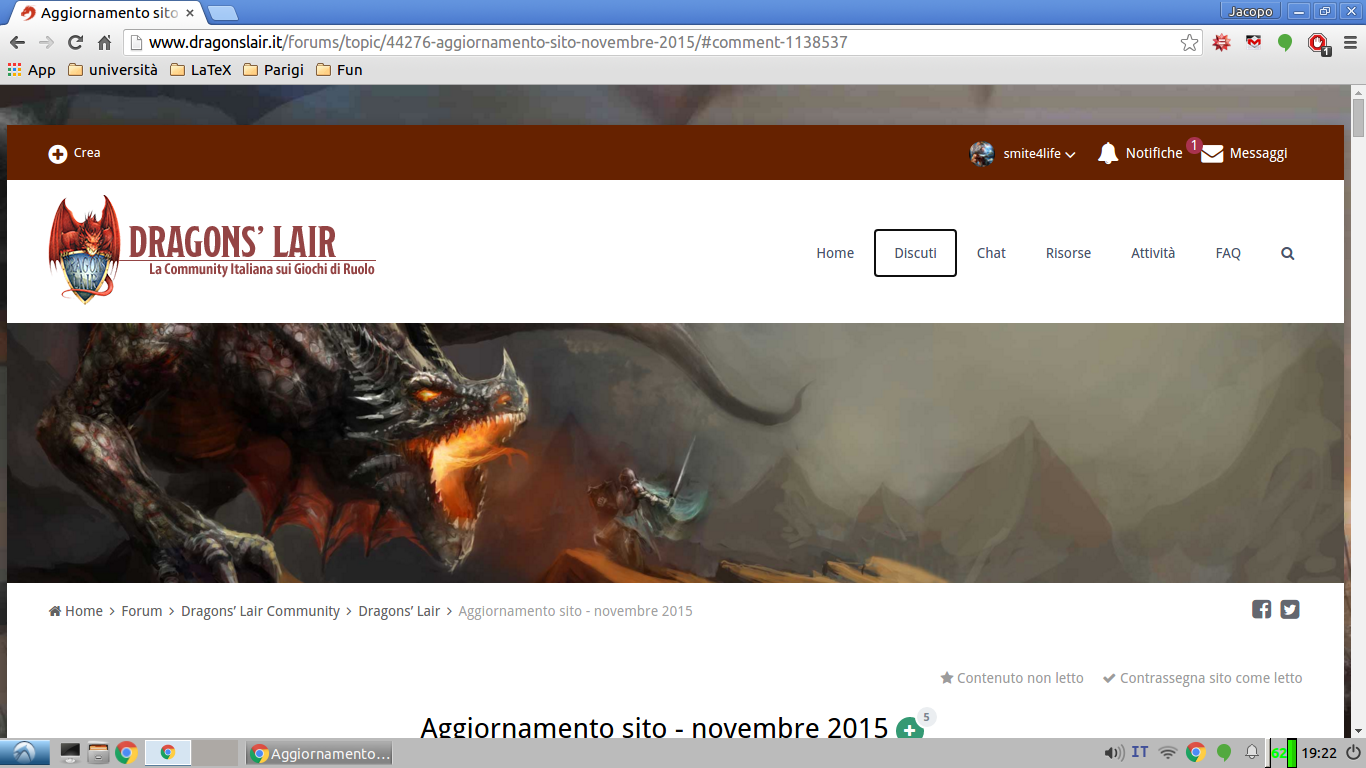Open the Home navigation item
The height and width of the screenshot is (768, 1366).
tap(835, 253)
